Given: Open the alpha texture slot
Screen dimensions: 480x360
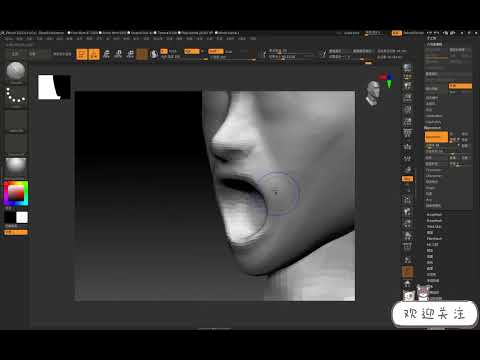Looking at the screenshot, I should tap(16, 121).
